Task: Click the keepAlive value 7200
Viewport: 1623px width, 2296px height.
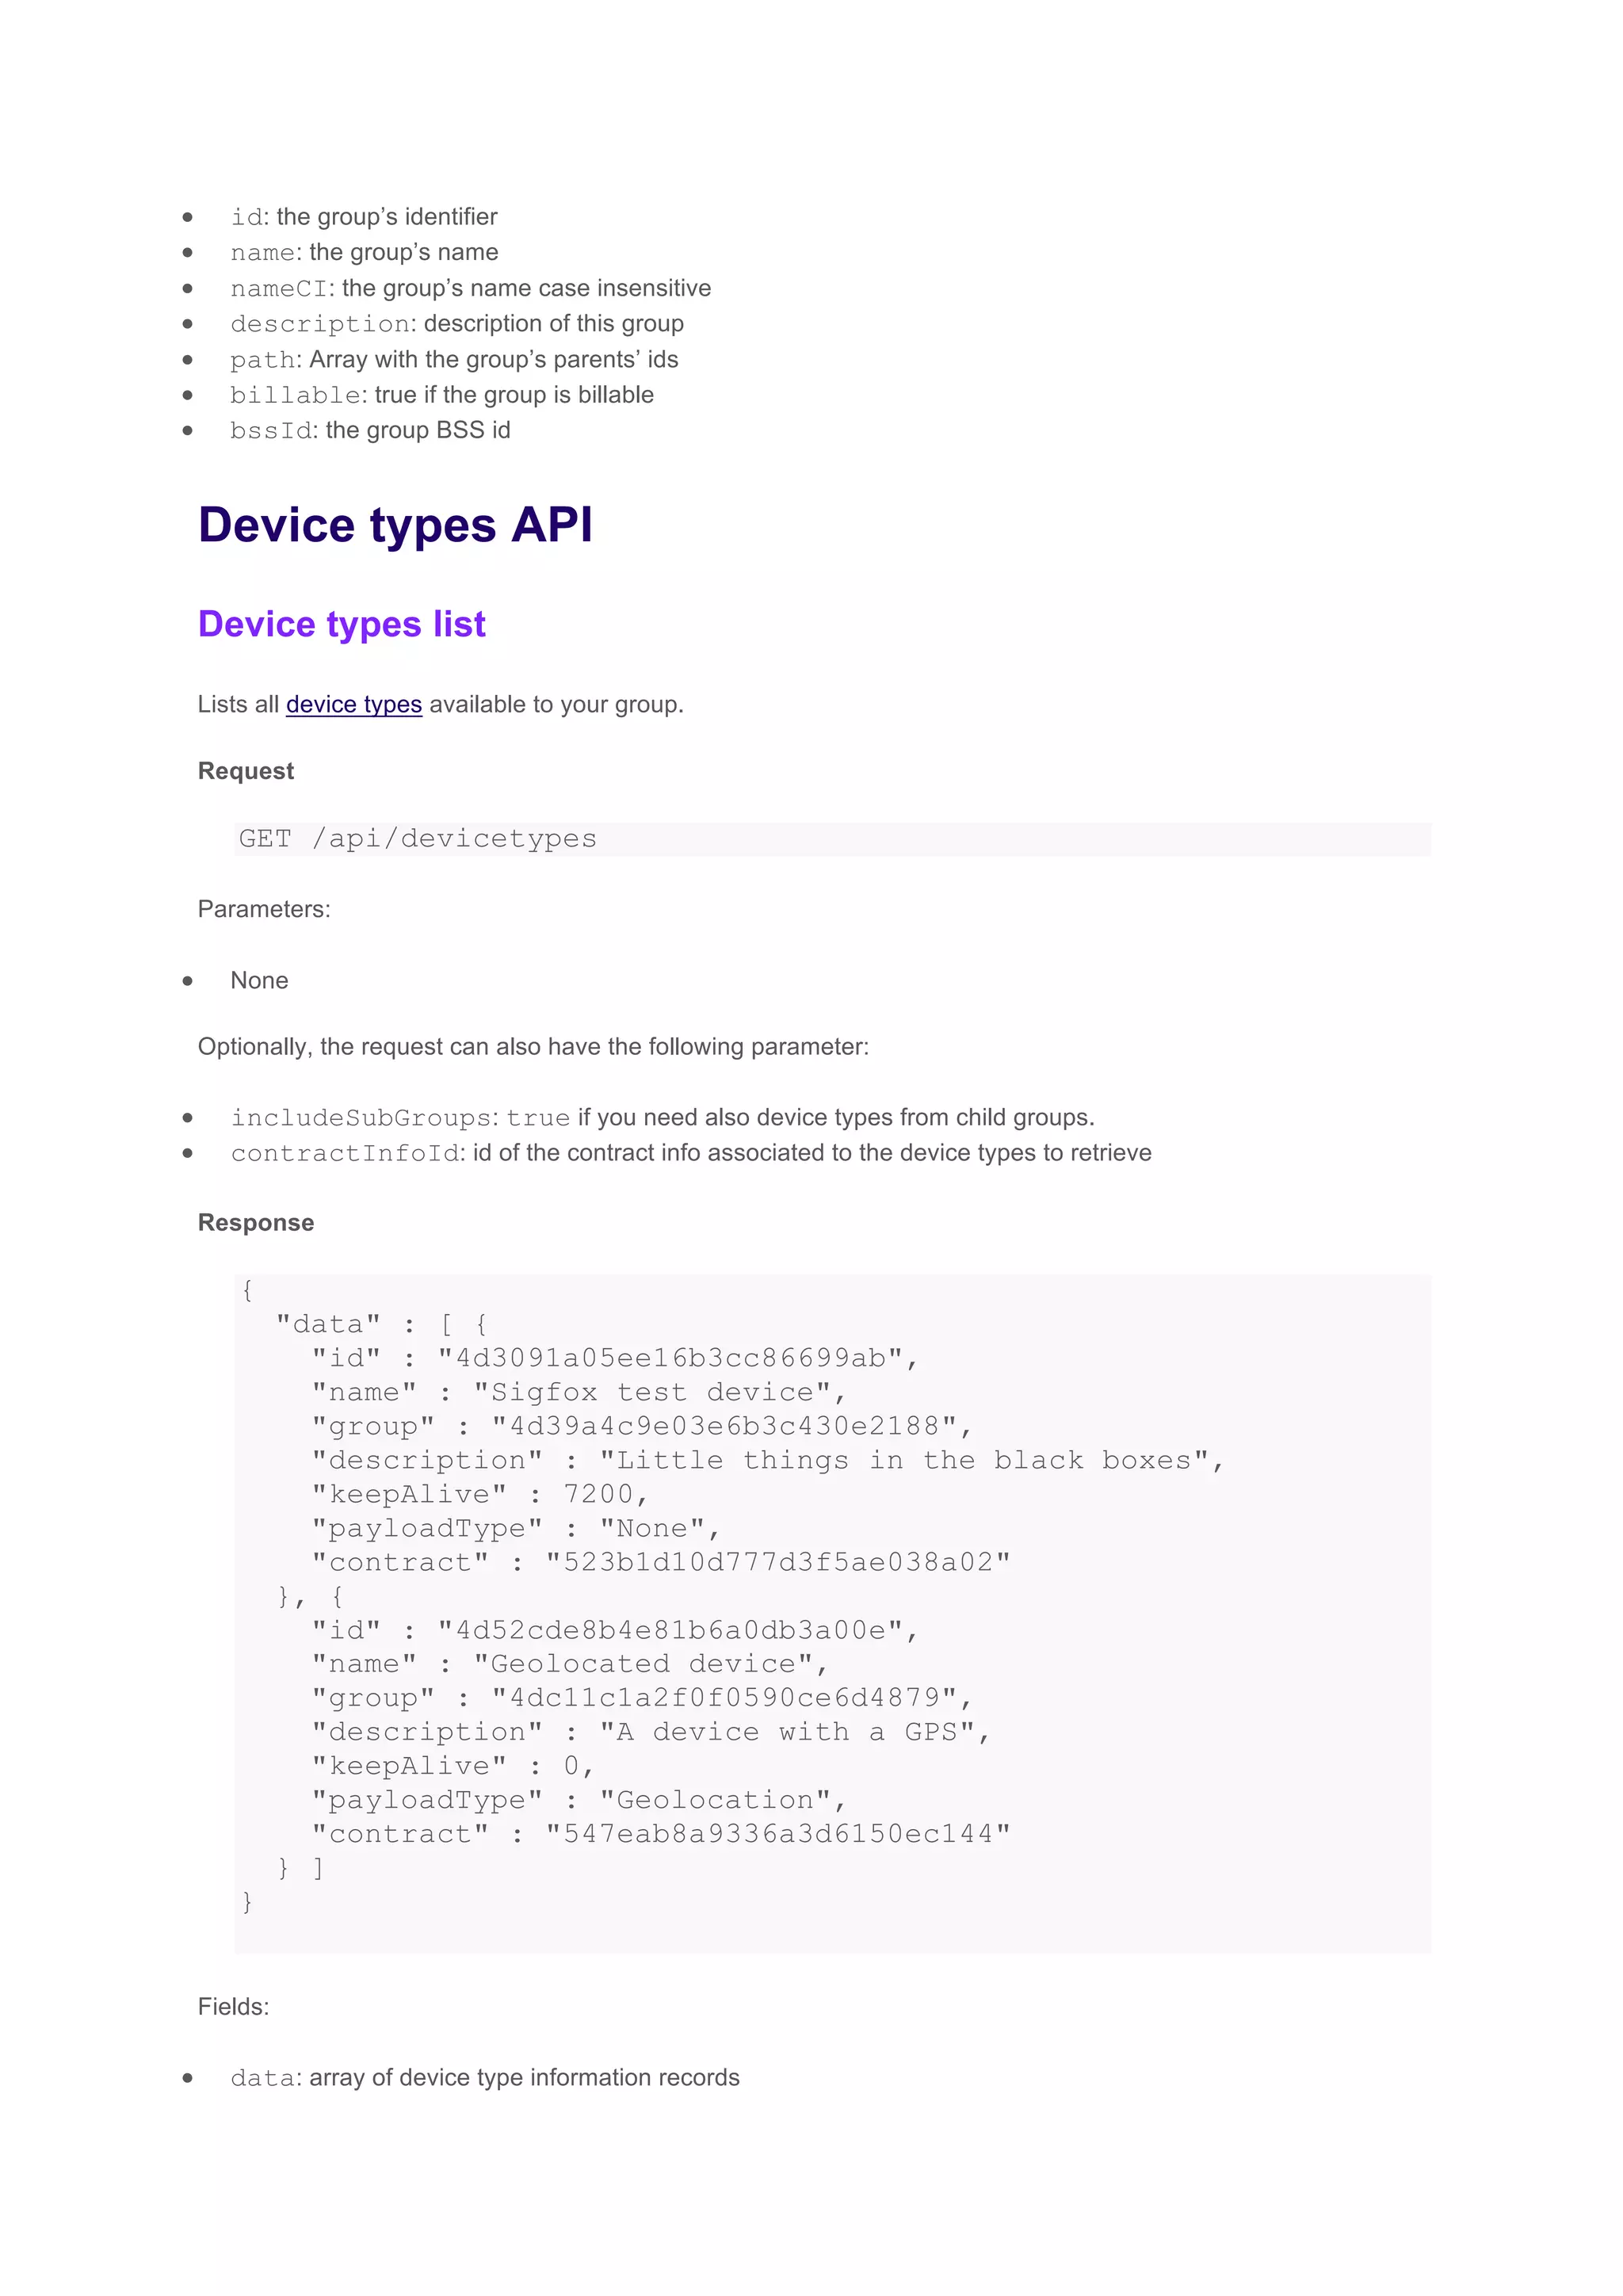Action: coord(598,1494)
